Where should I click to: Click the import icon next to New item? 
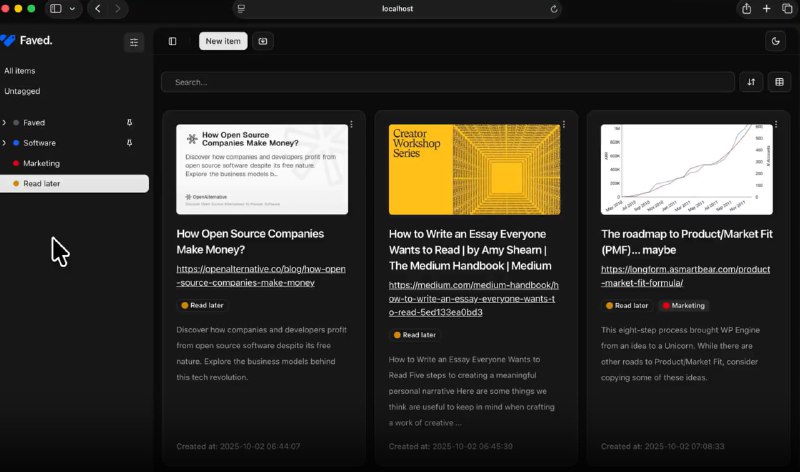(x=263, y=41)
